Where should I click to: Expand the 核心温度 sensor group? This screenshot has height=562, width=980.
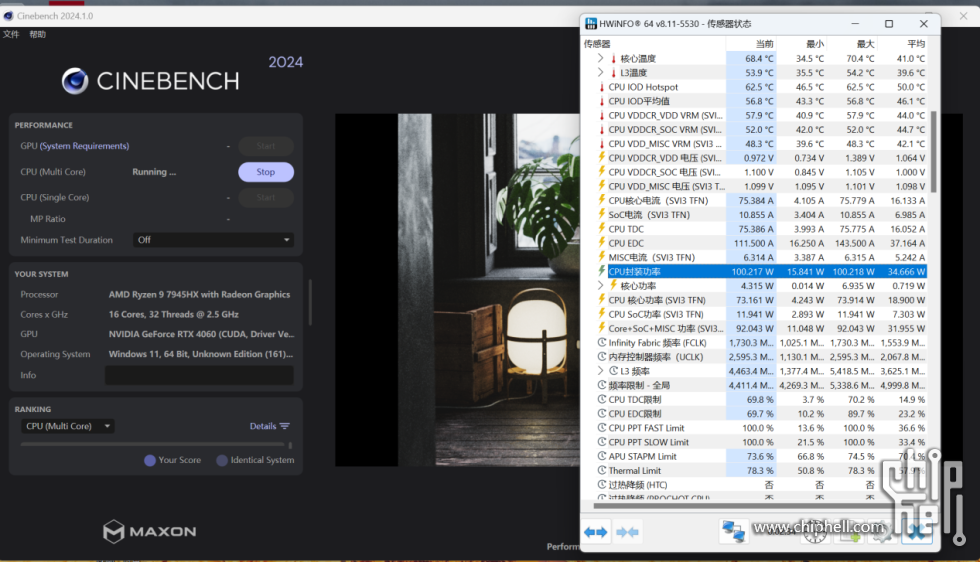click(601, 58)
